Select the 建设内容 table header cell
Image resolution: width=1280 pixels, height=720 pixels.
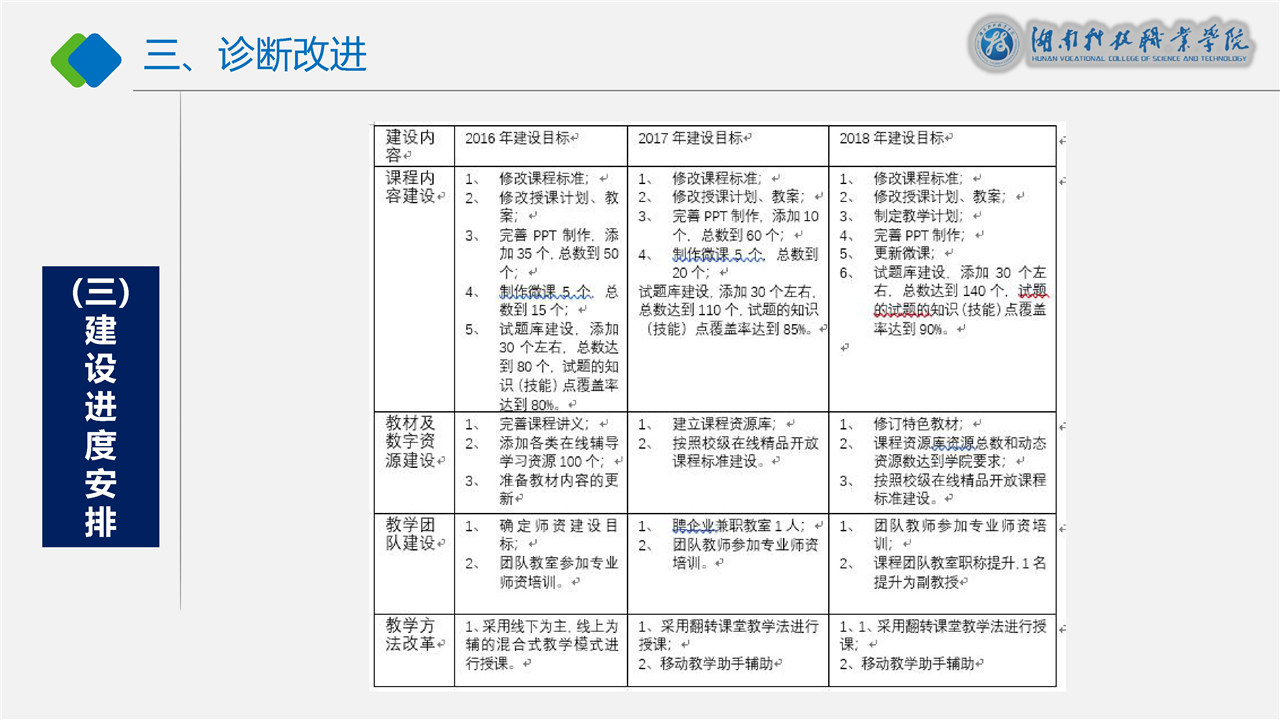click(x=411, y=146)
